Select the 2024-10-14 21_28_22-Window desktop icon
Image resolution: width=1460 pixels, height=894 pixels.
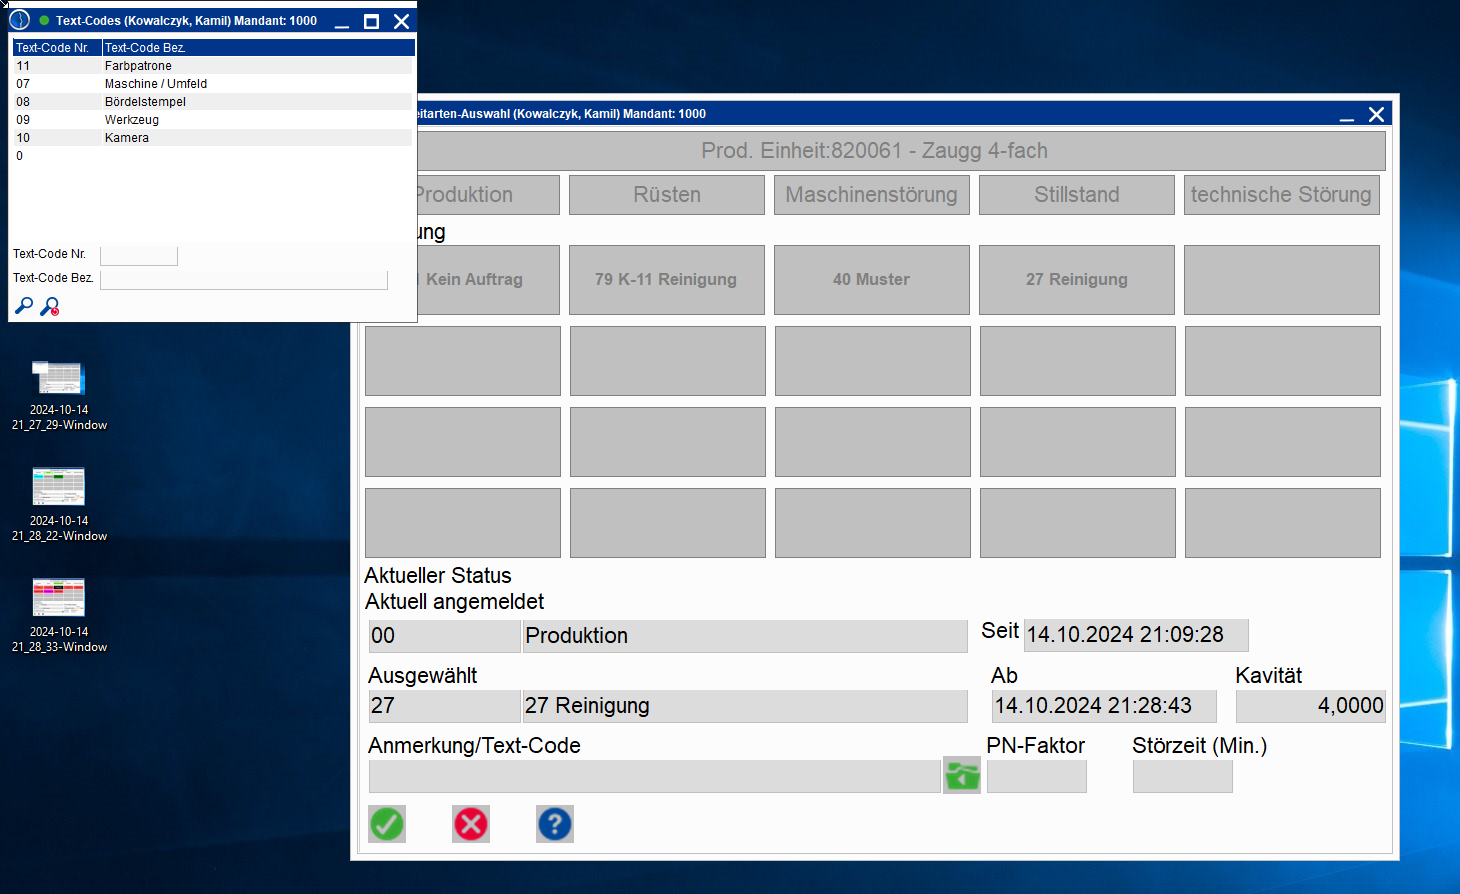point(59,488)
